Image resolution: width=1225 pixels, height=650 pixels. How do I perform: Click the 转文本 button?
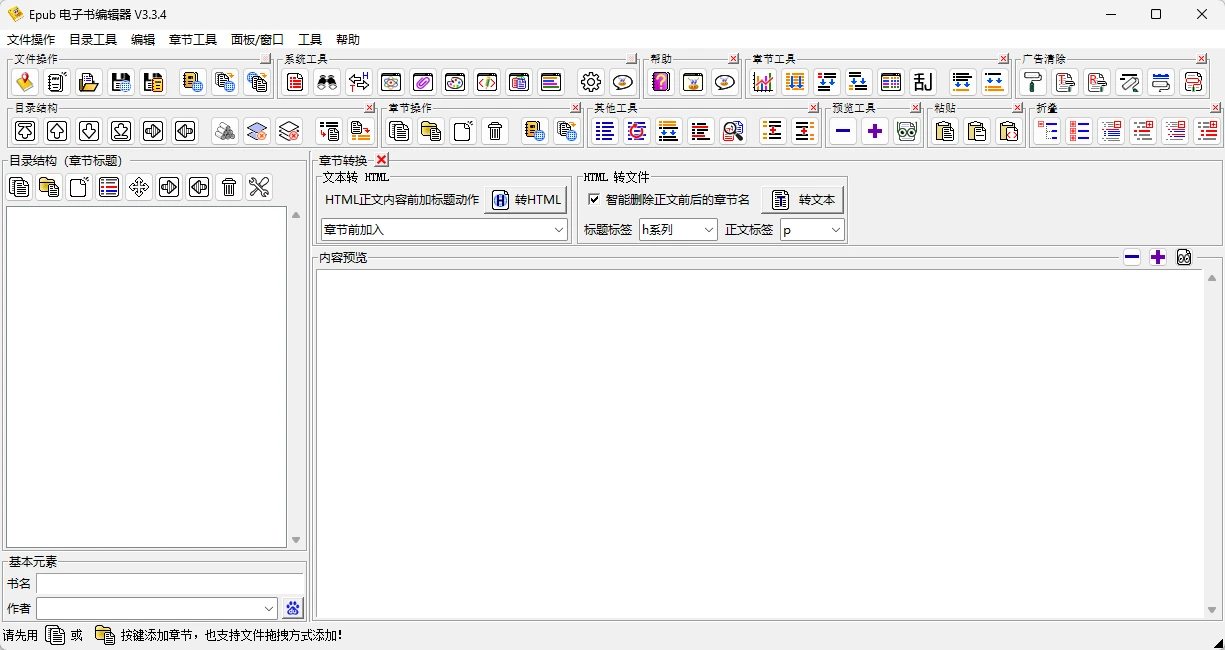pyautogui.click(x=802, y=200)
